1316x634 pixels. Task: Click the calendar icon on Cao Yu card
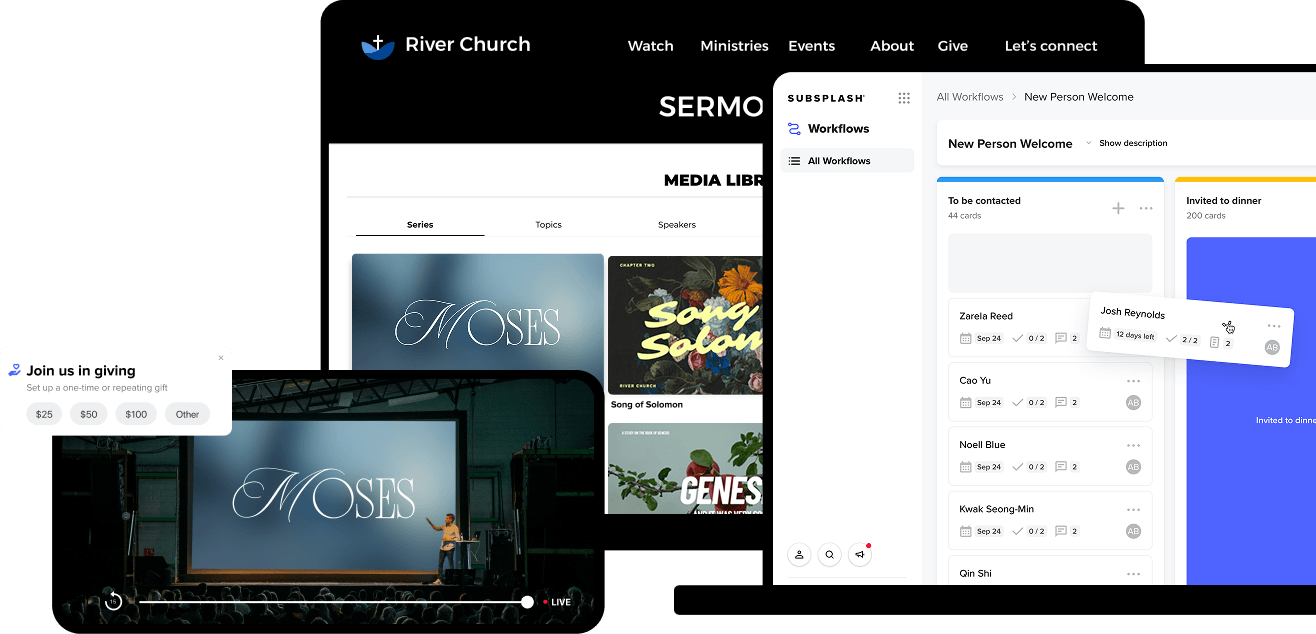(965, 403)
